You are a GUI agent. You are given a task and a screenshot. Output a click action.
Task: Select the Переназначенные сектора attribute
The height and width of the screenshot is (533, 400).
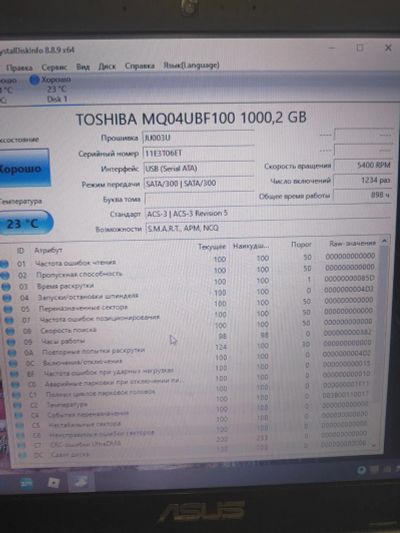click(x=83, y=308)
